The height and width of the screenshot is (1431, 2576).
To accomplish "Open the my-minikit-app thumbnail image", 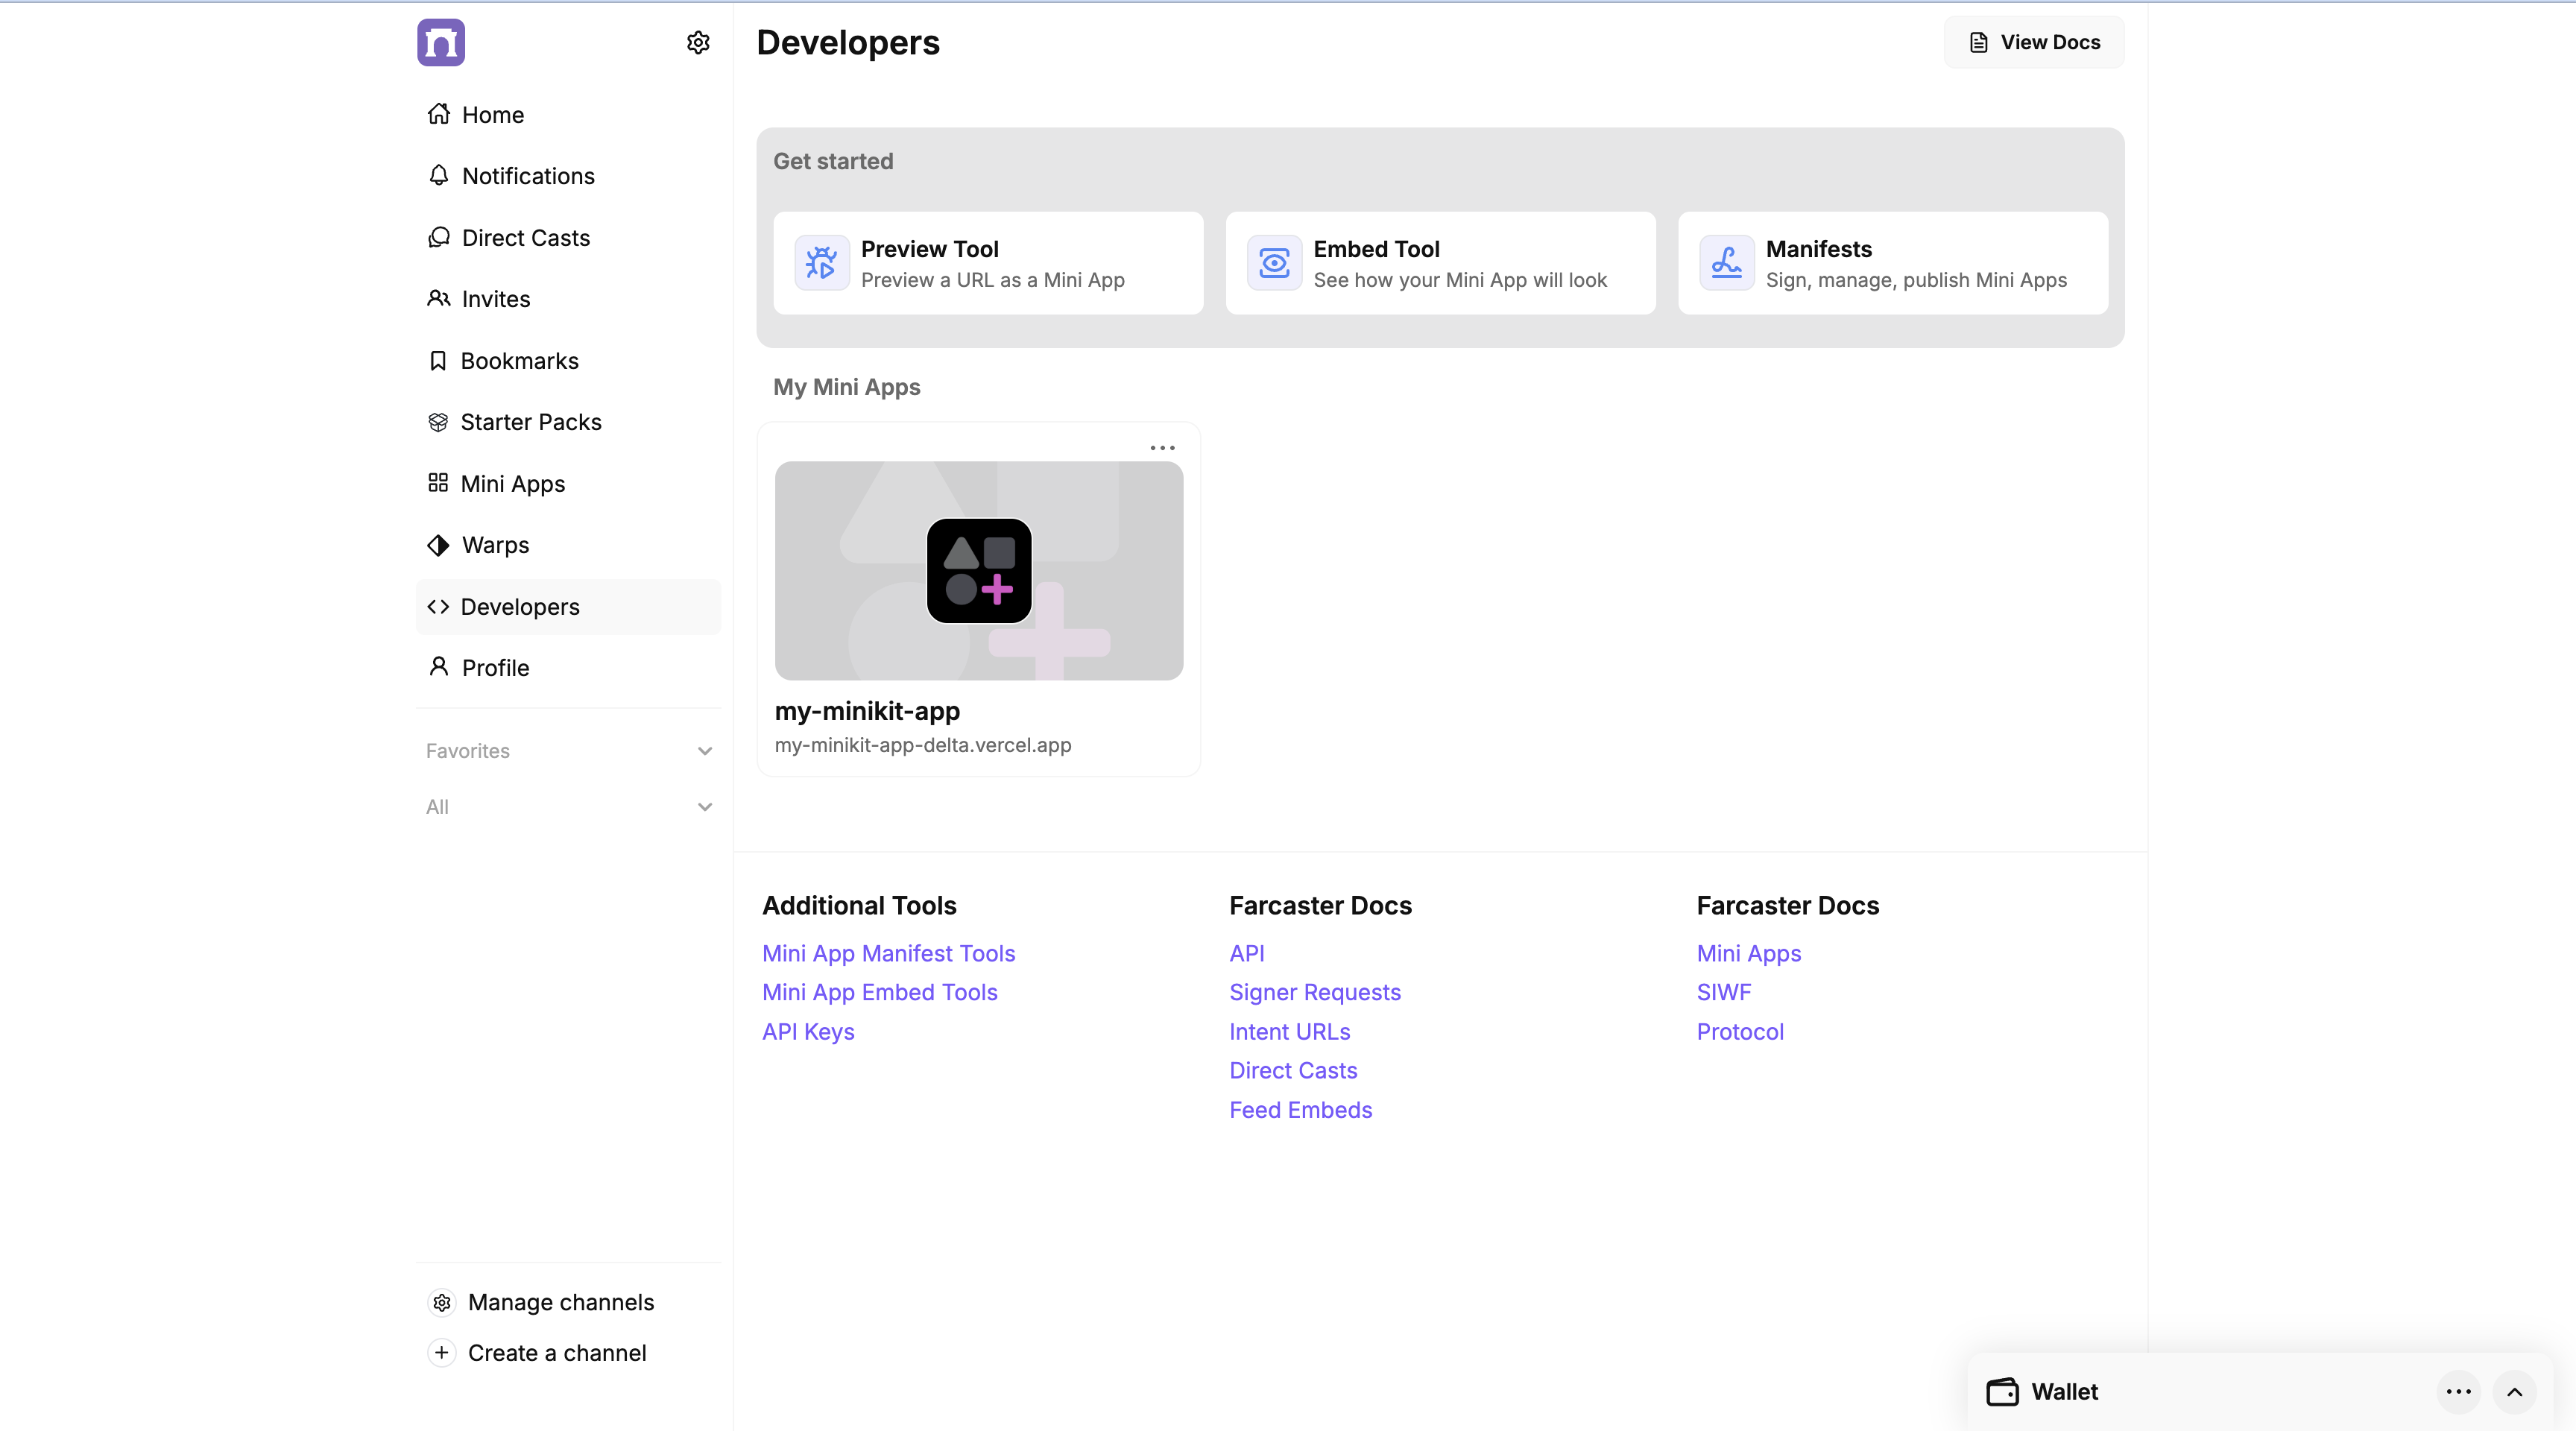I will click(978, 570).
